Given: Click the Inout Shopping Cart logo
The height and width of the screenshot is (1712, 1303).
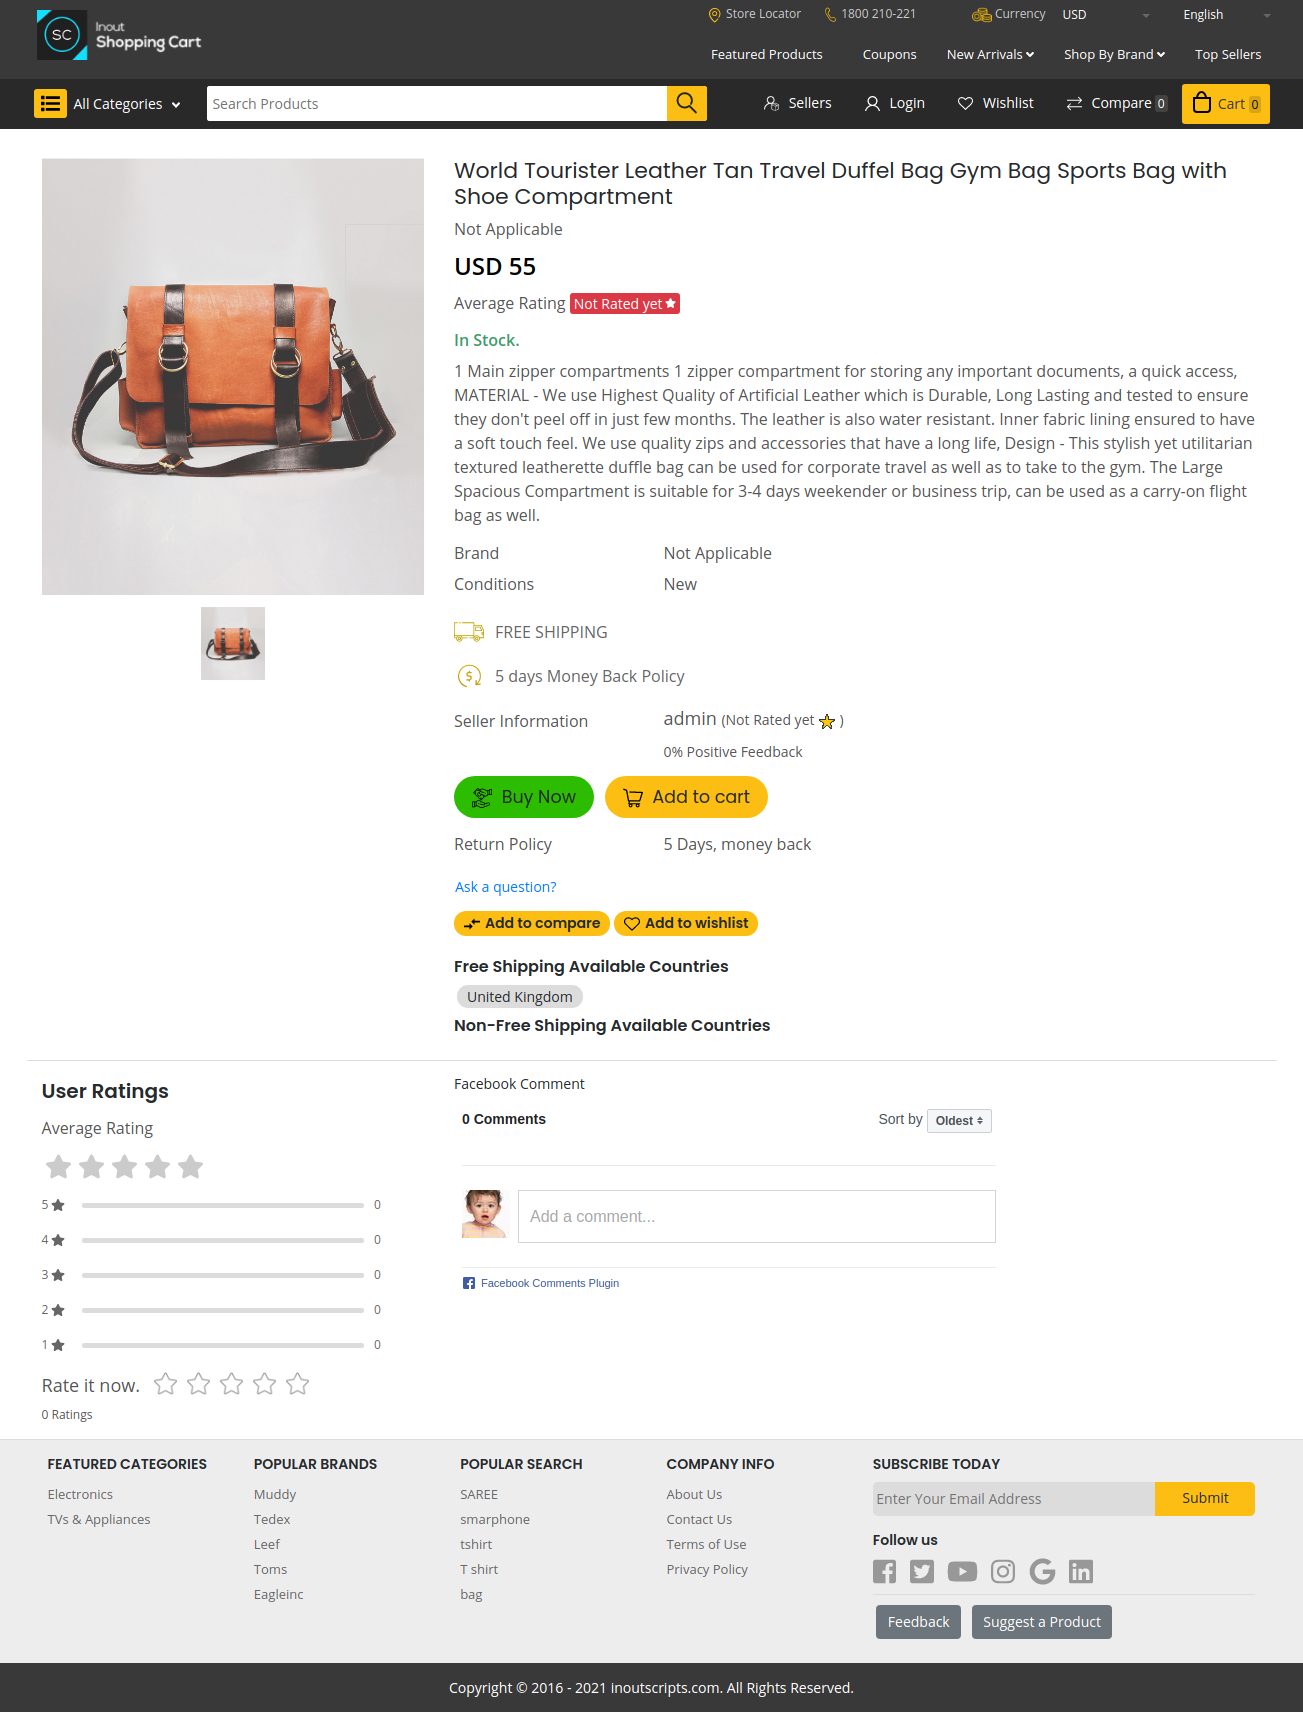Looking at the screenshot, I should (119, 35).
